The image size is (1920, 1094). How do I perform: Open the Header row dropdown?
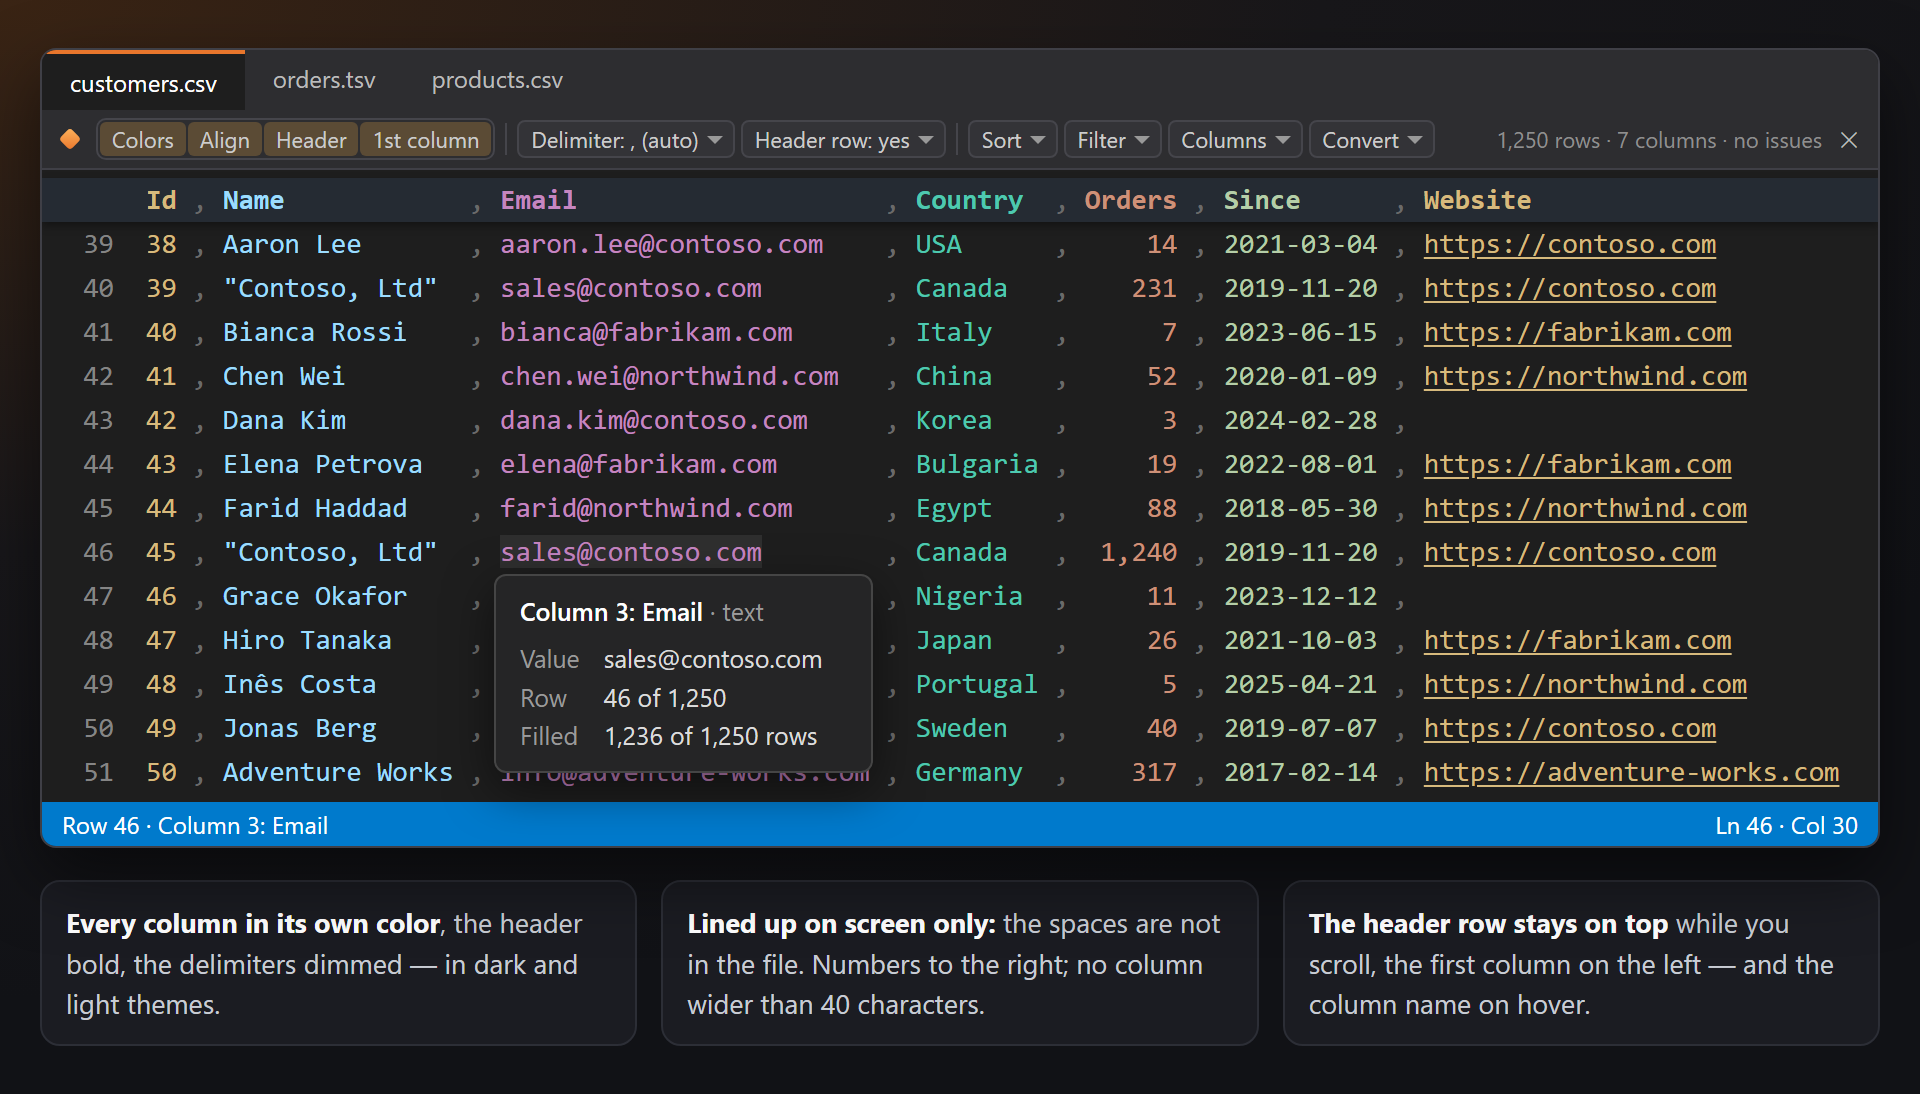point(843,140)
